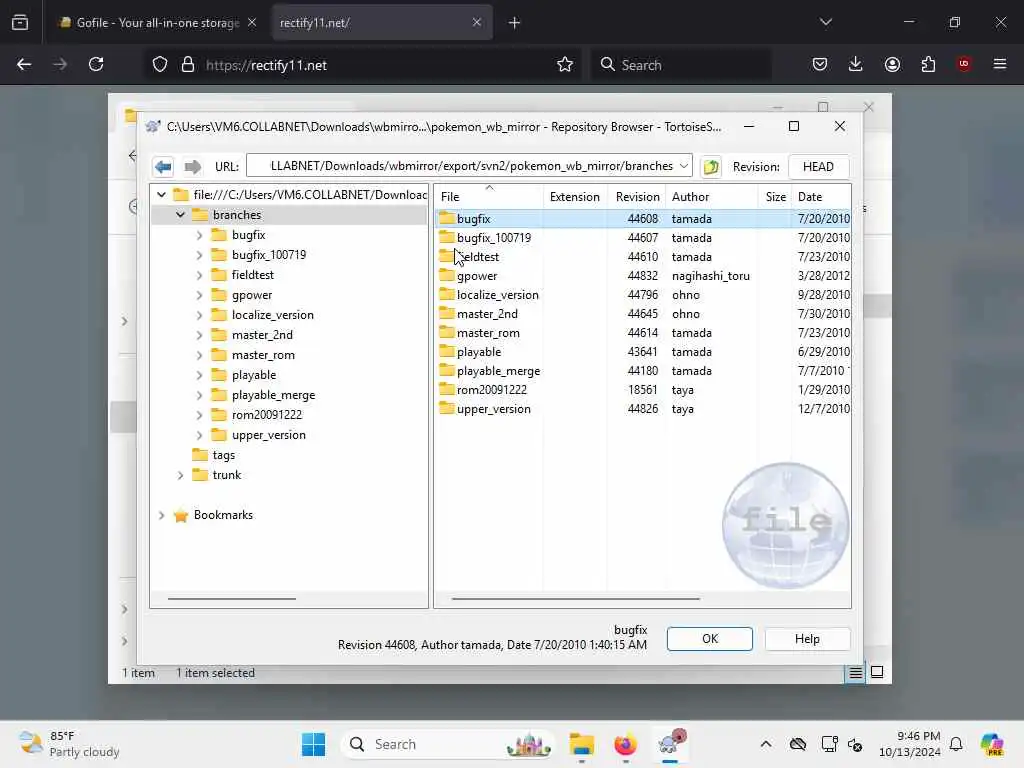Expand the bugfix folder in the tree
Viewport: 1024px width, 768px height.
[x=199, y=235]
